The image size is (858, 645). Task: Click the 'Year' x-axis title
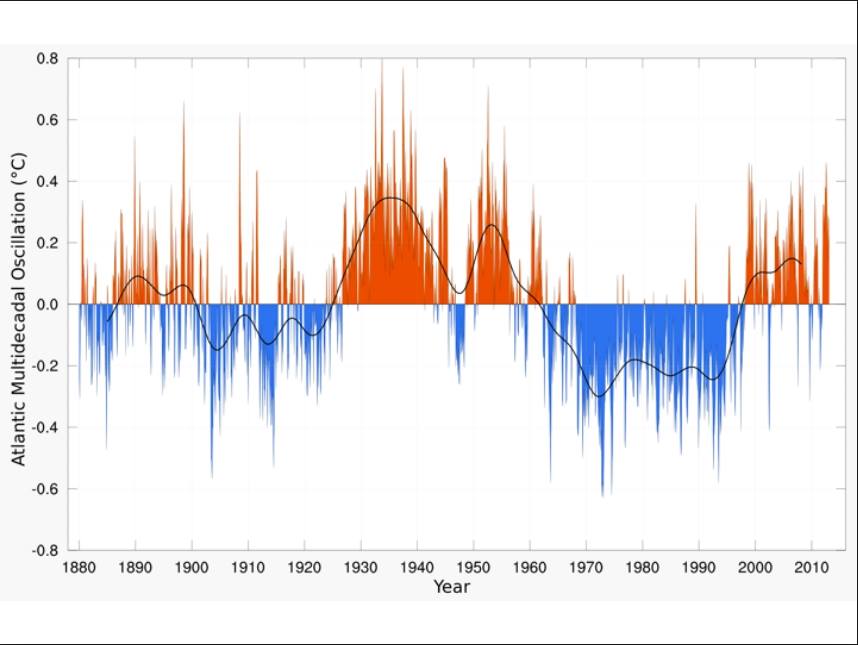click(451, 587)
